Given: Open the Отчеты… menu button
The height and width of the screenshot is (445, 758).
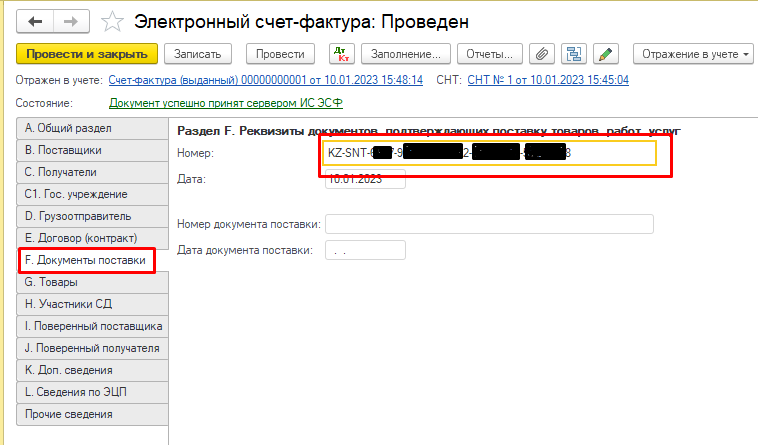Looking at the screenshot, I should [x=490, y=53].
